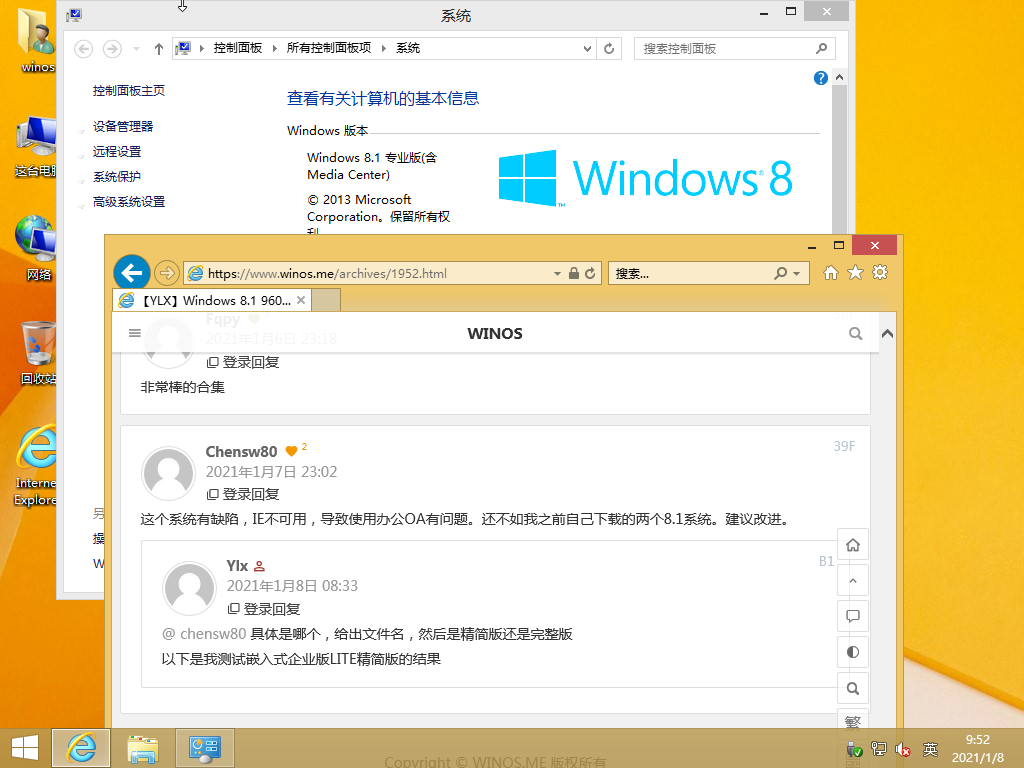The height and width of the screenshot is (768, 1024).
Task: Open the IE tools gear menu
Action: (x=880, y=272)
